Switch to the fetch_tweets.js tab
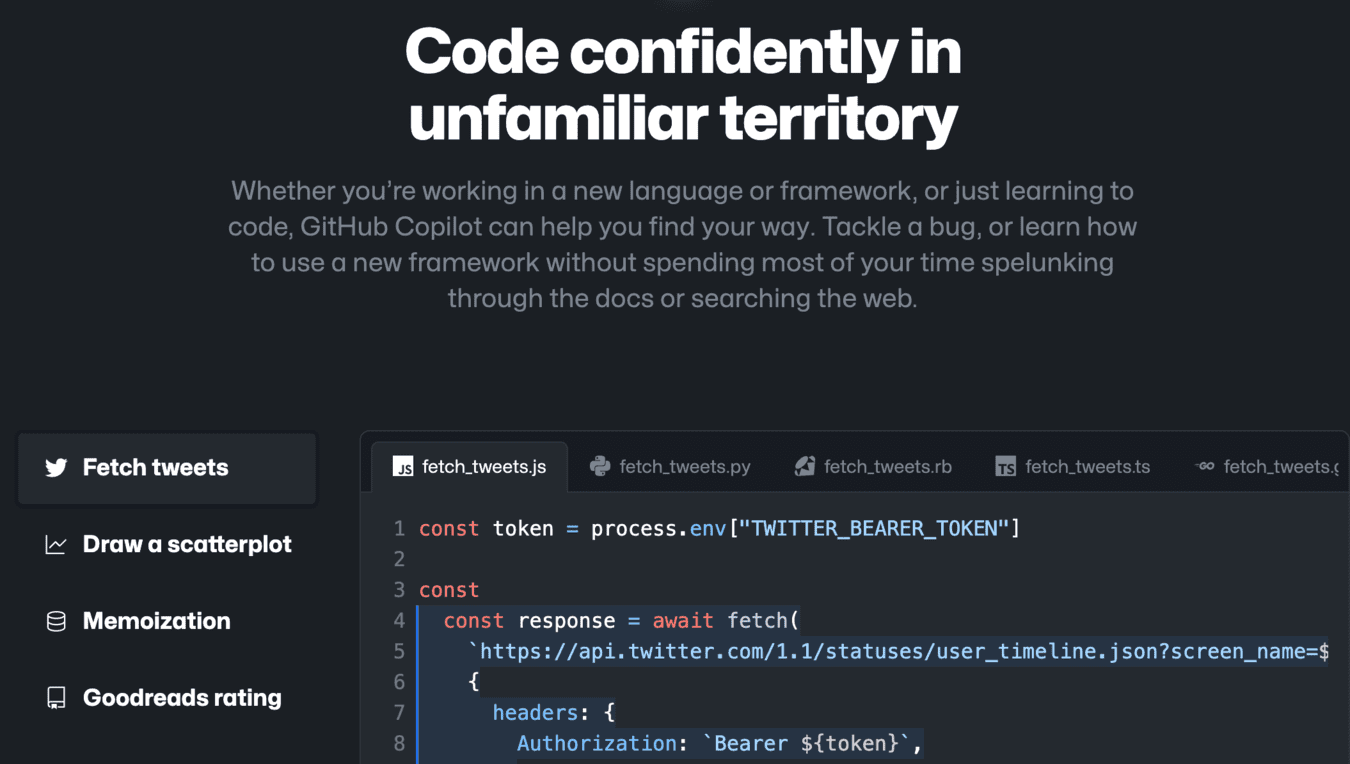The height and width of the screenshot is (764, 1350). (469, 467)
